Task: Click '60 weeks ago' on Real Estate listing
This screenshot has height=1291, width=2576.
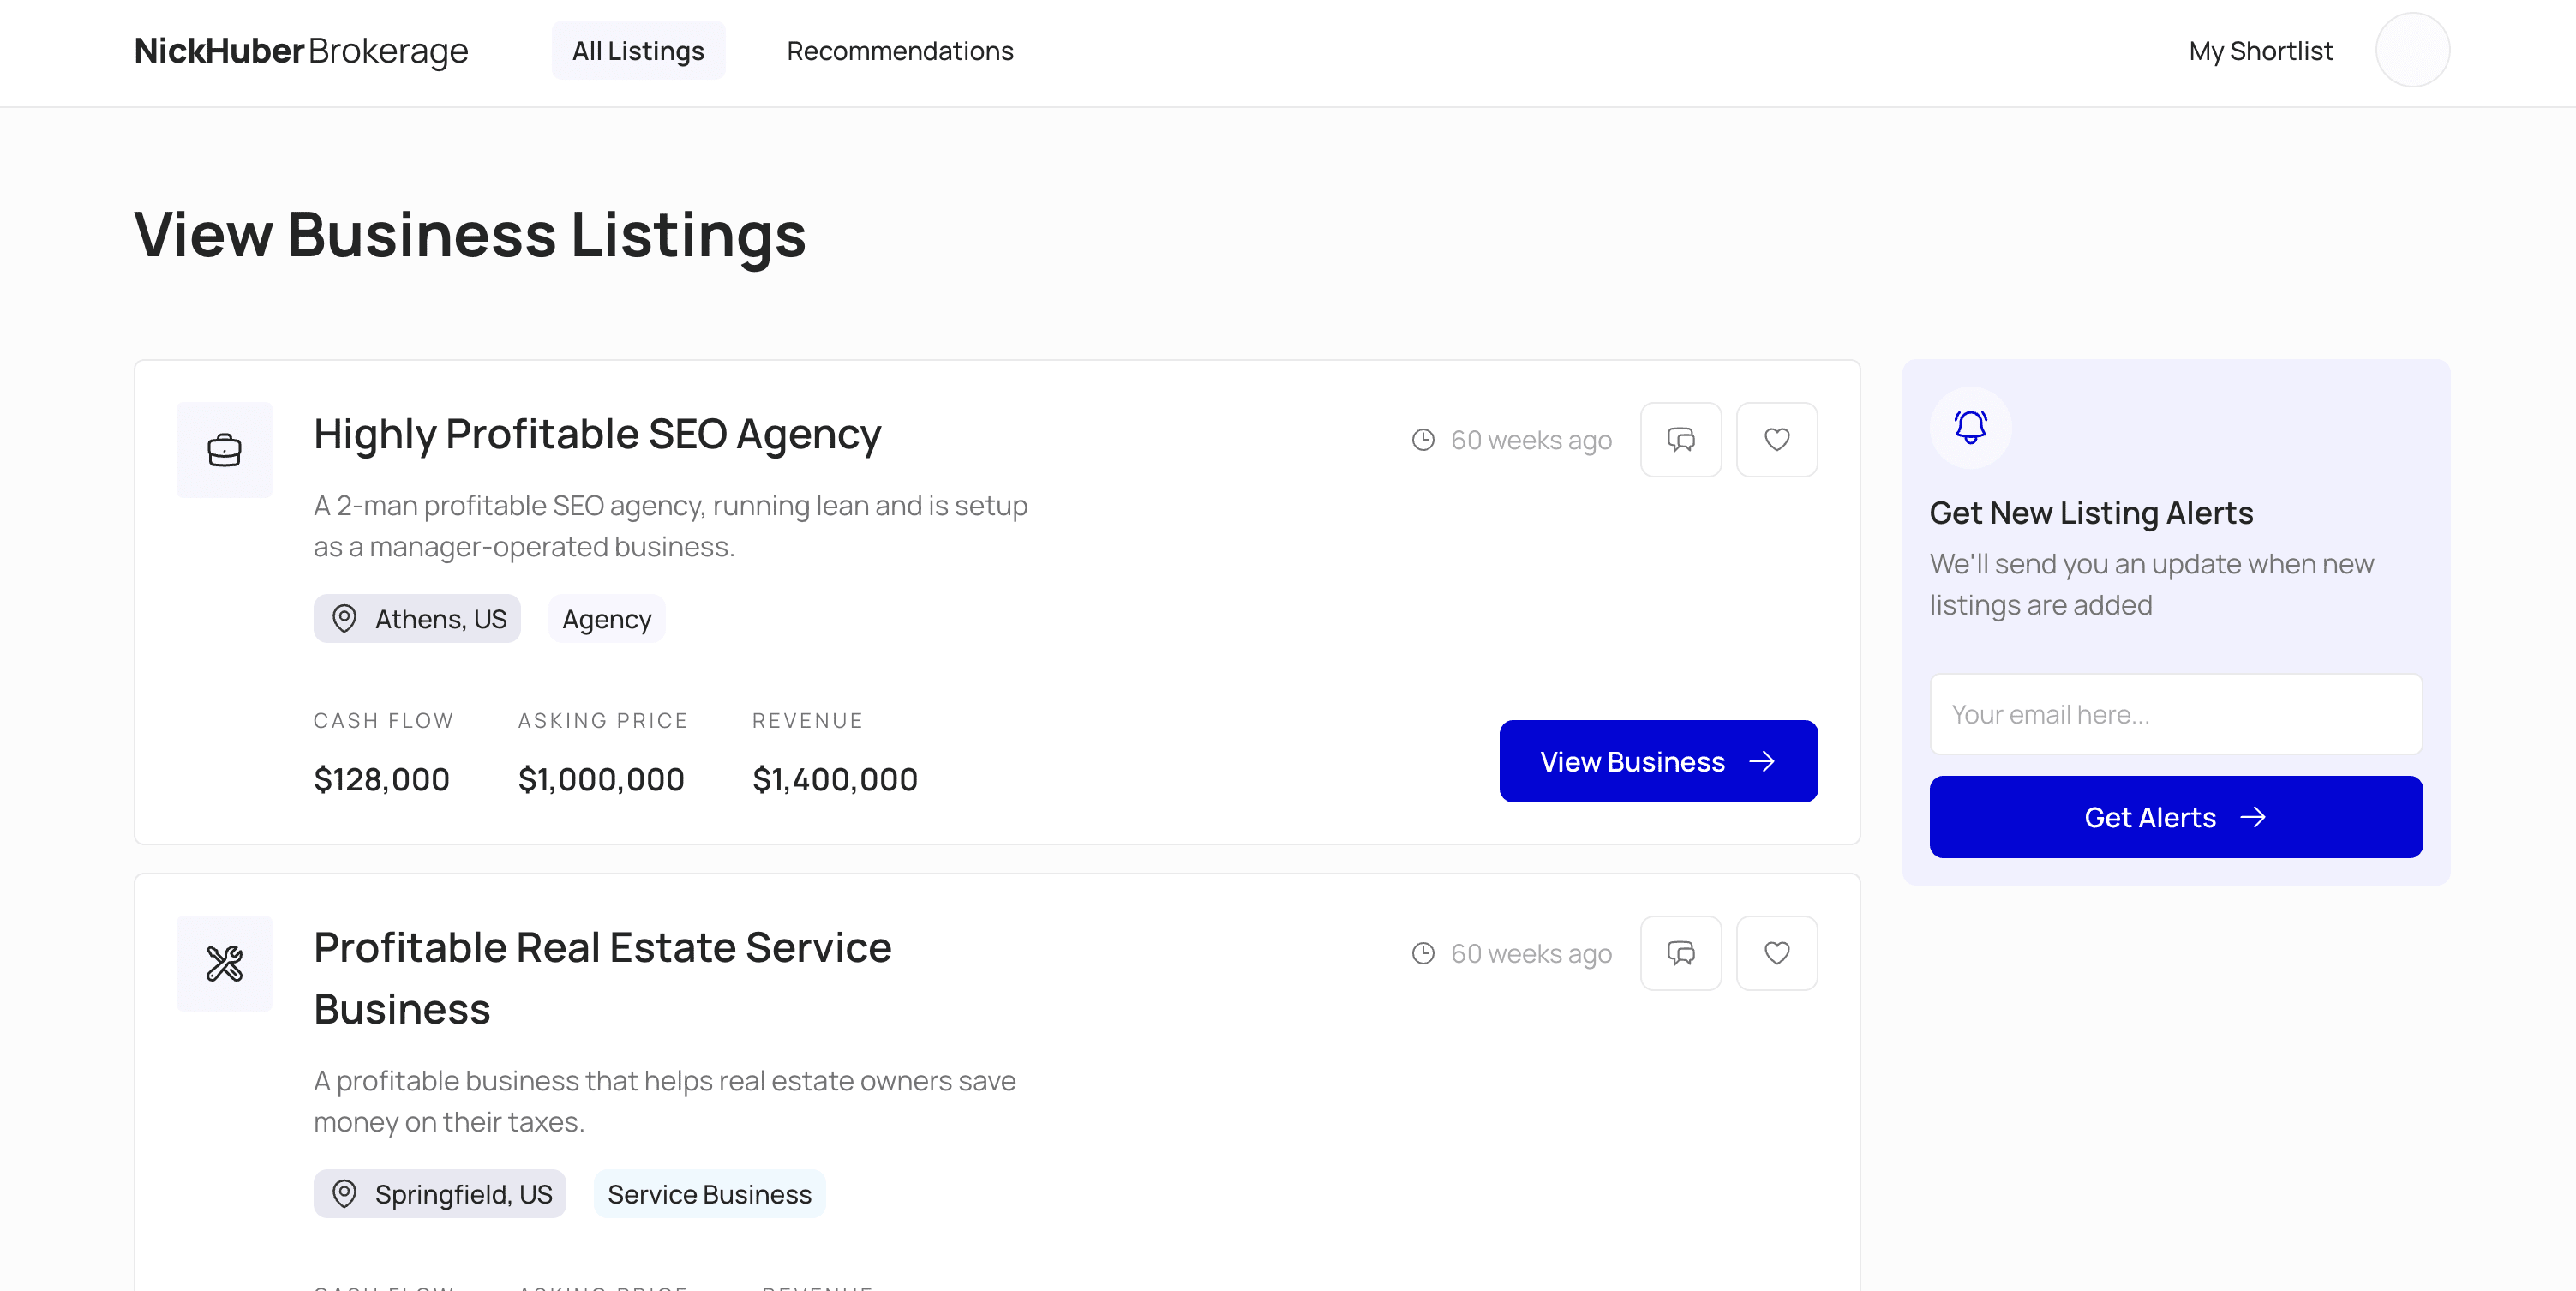Action: [1531, 953]
